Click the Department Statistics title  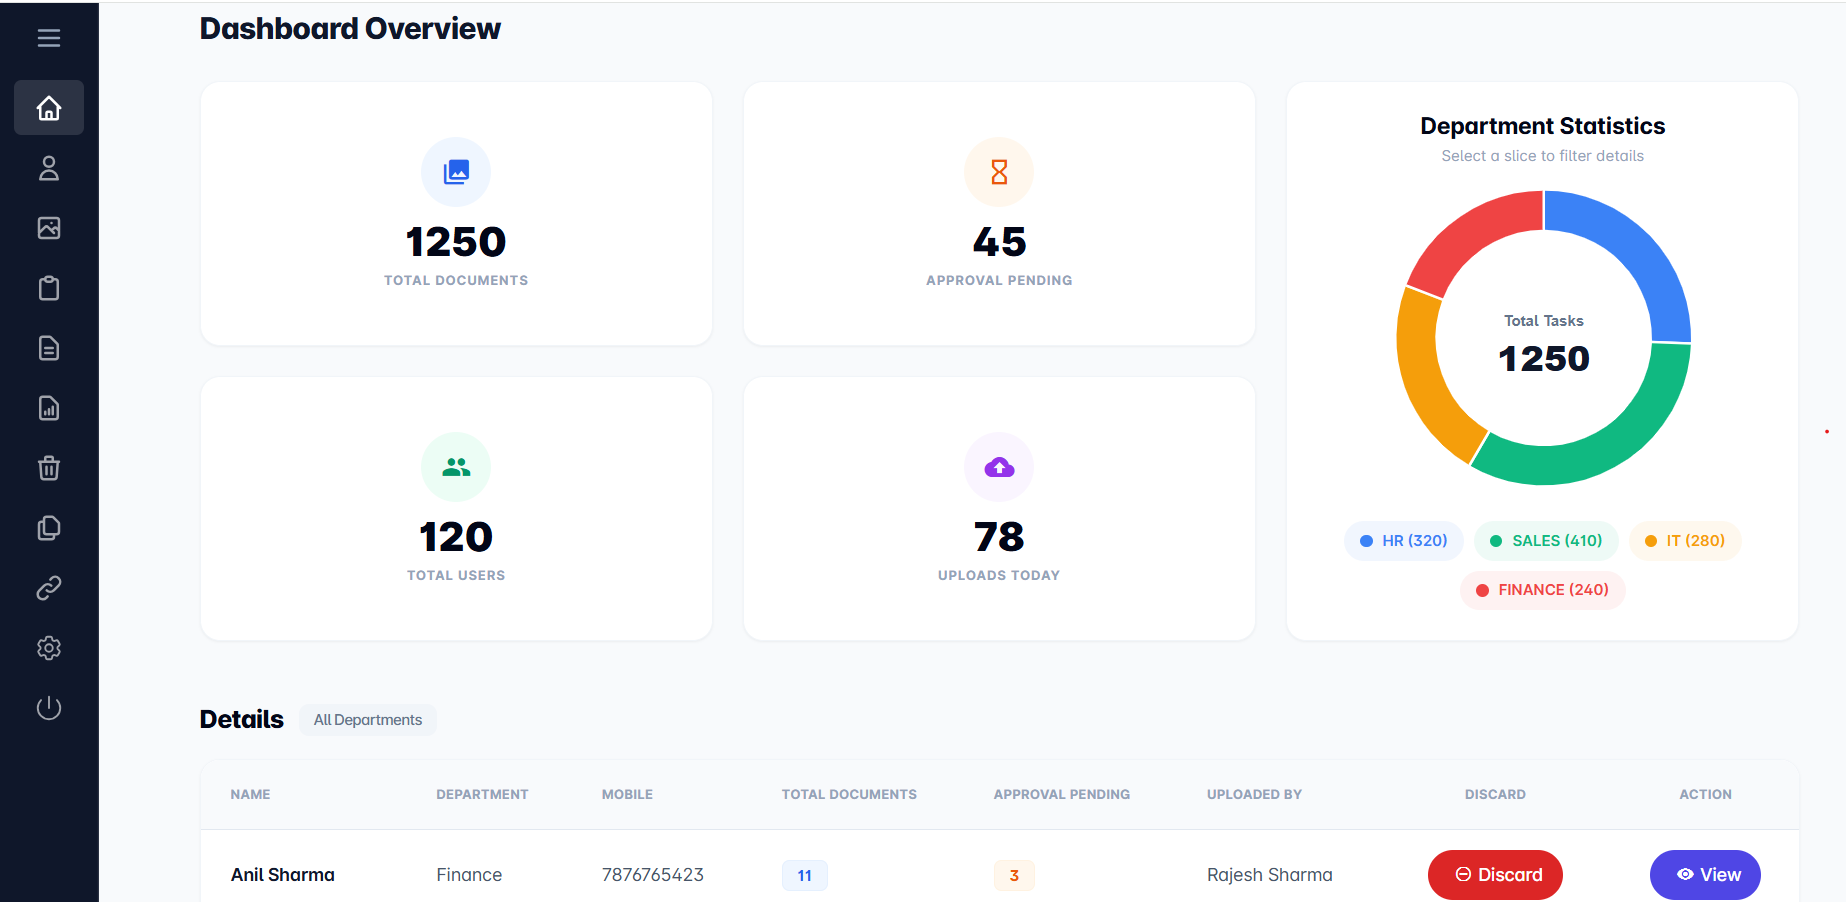click(x=1543, y=126)
